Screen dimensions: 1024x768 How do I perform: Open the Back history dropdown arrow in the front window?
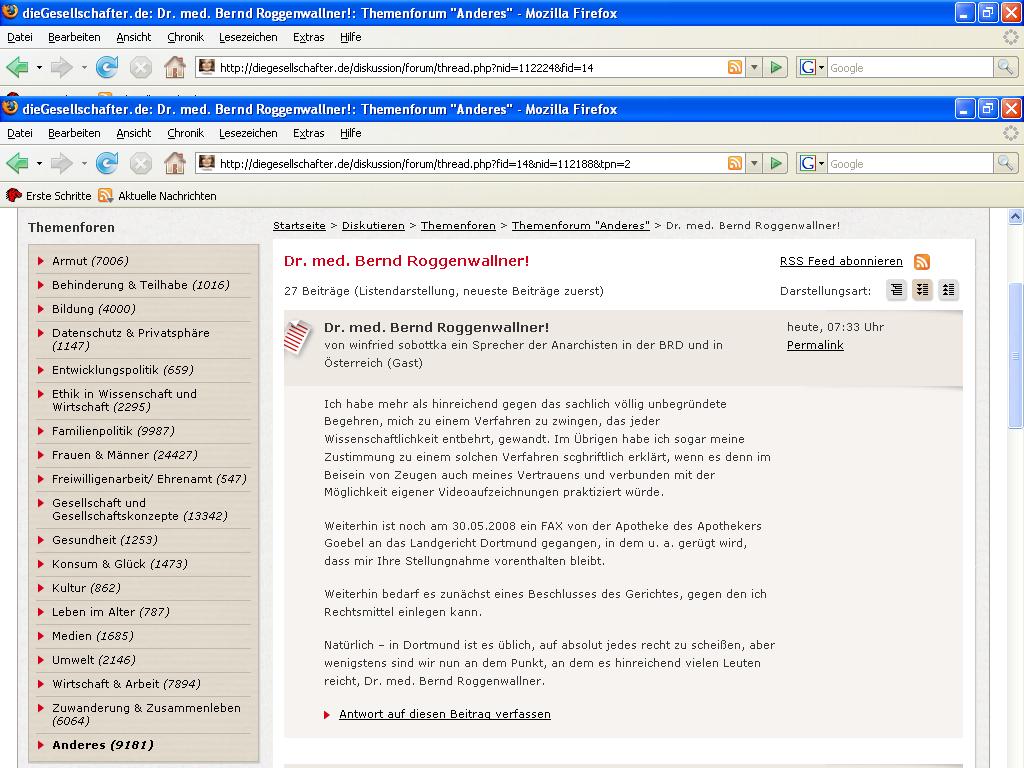coord(39,164)
